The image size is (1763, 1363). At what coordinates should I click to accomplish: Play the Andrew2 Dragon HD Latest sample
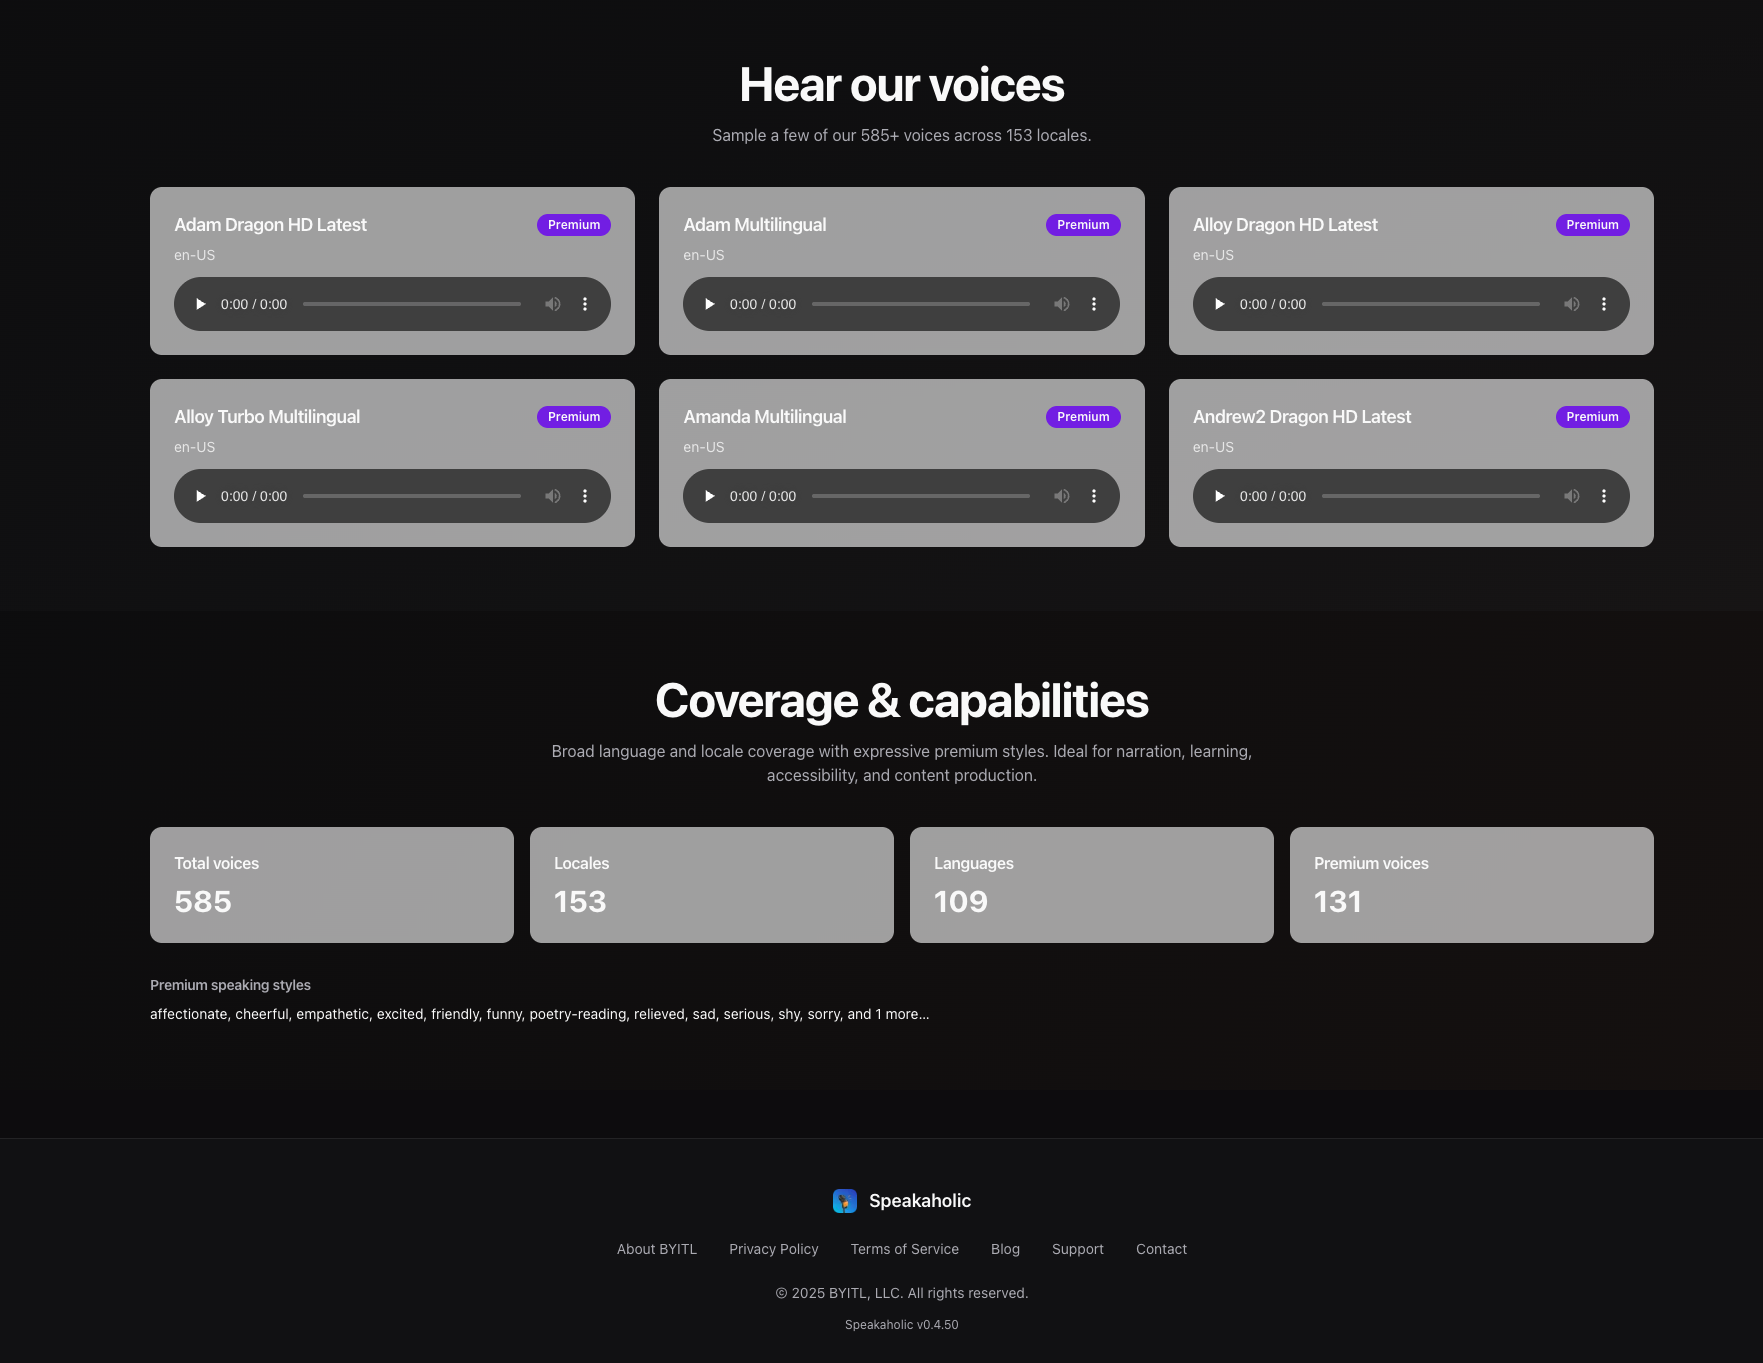click(x=1219, y=496)
